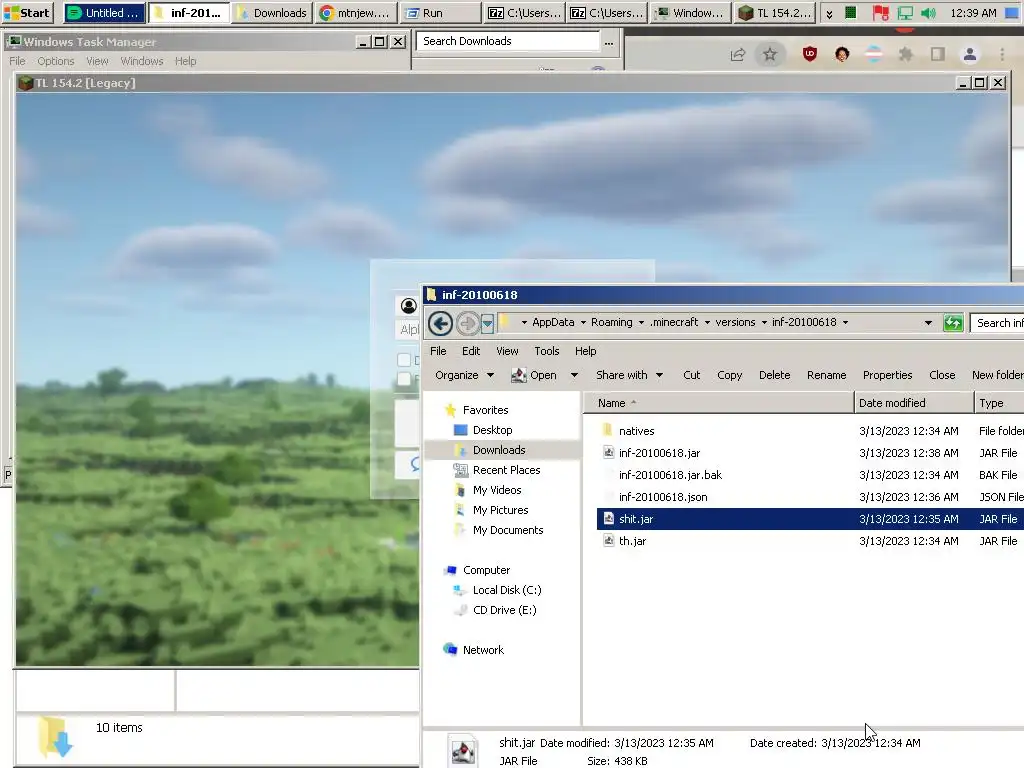Select the inf-20100618.jar file icon
Screen dimensions: 1024x768
[x=608, y=453]
